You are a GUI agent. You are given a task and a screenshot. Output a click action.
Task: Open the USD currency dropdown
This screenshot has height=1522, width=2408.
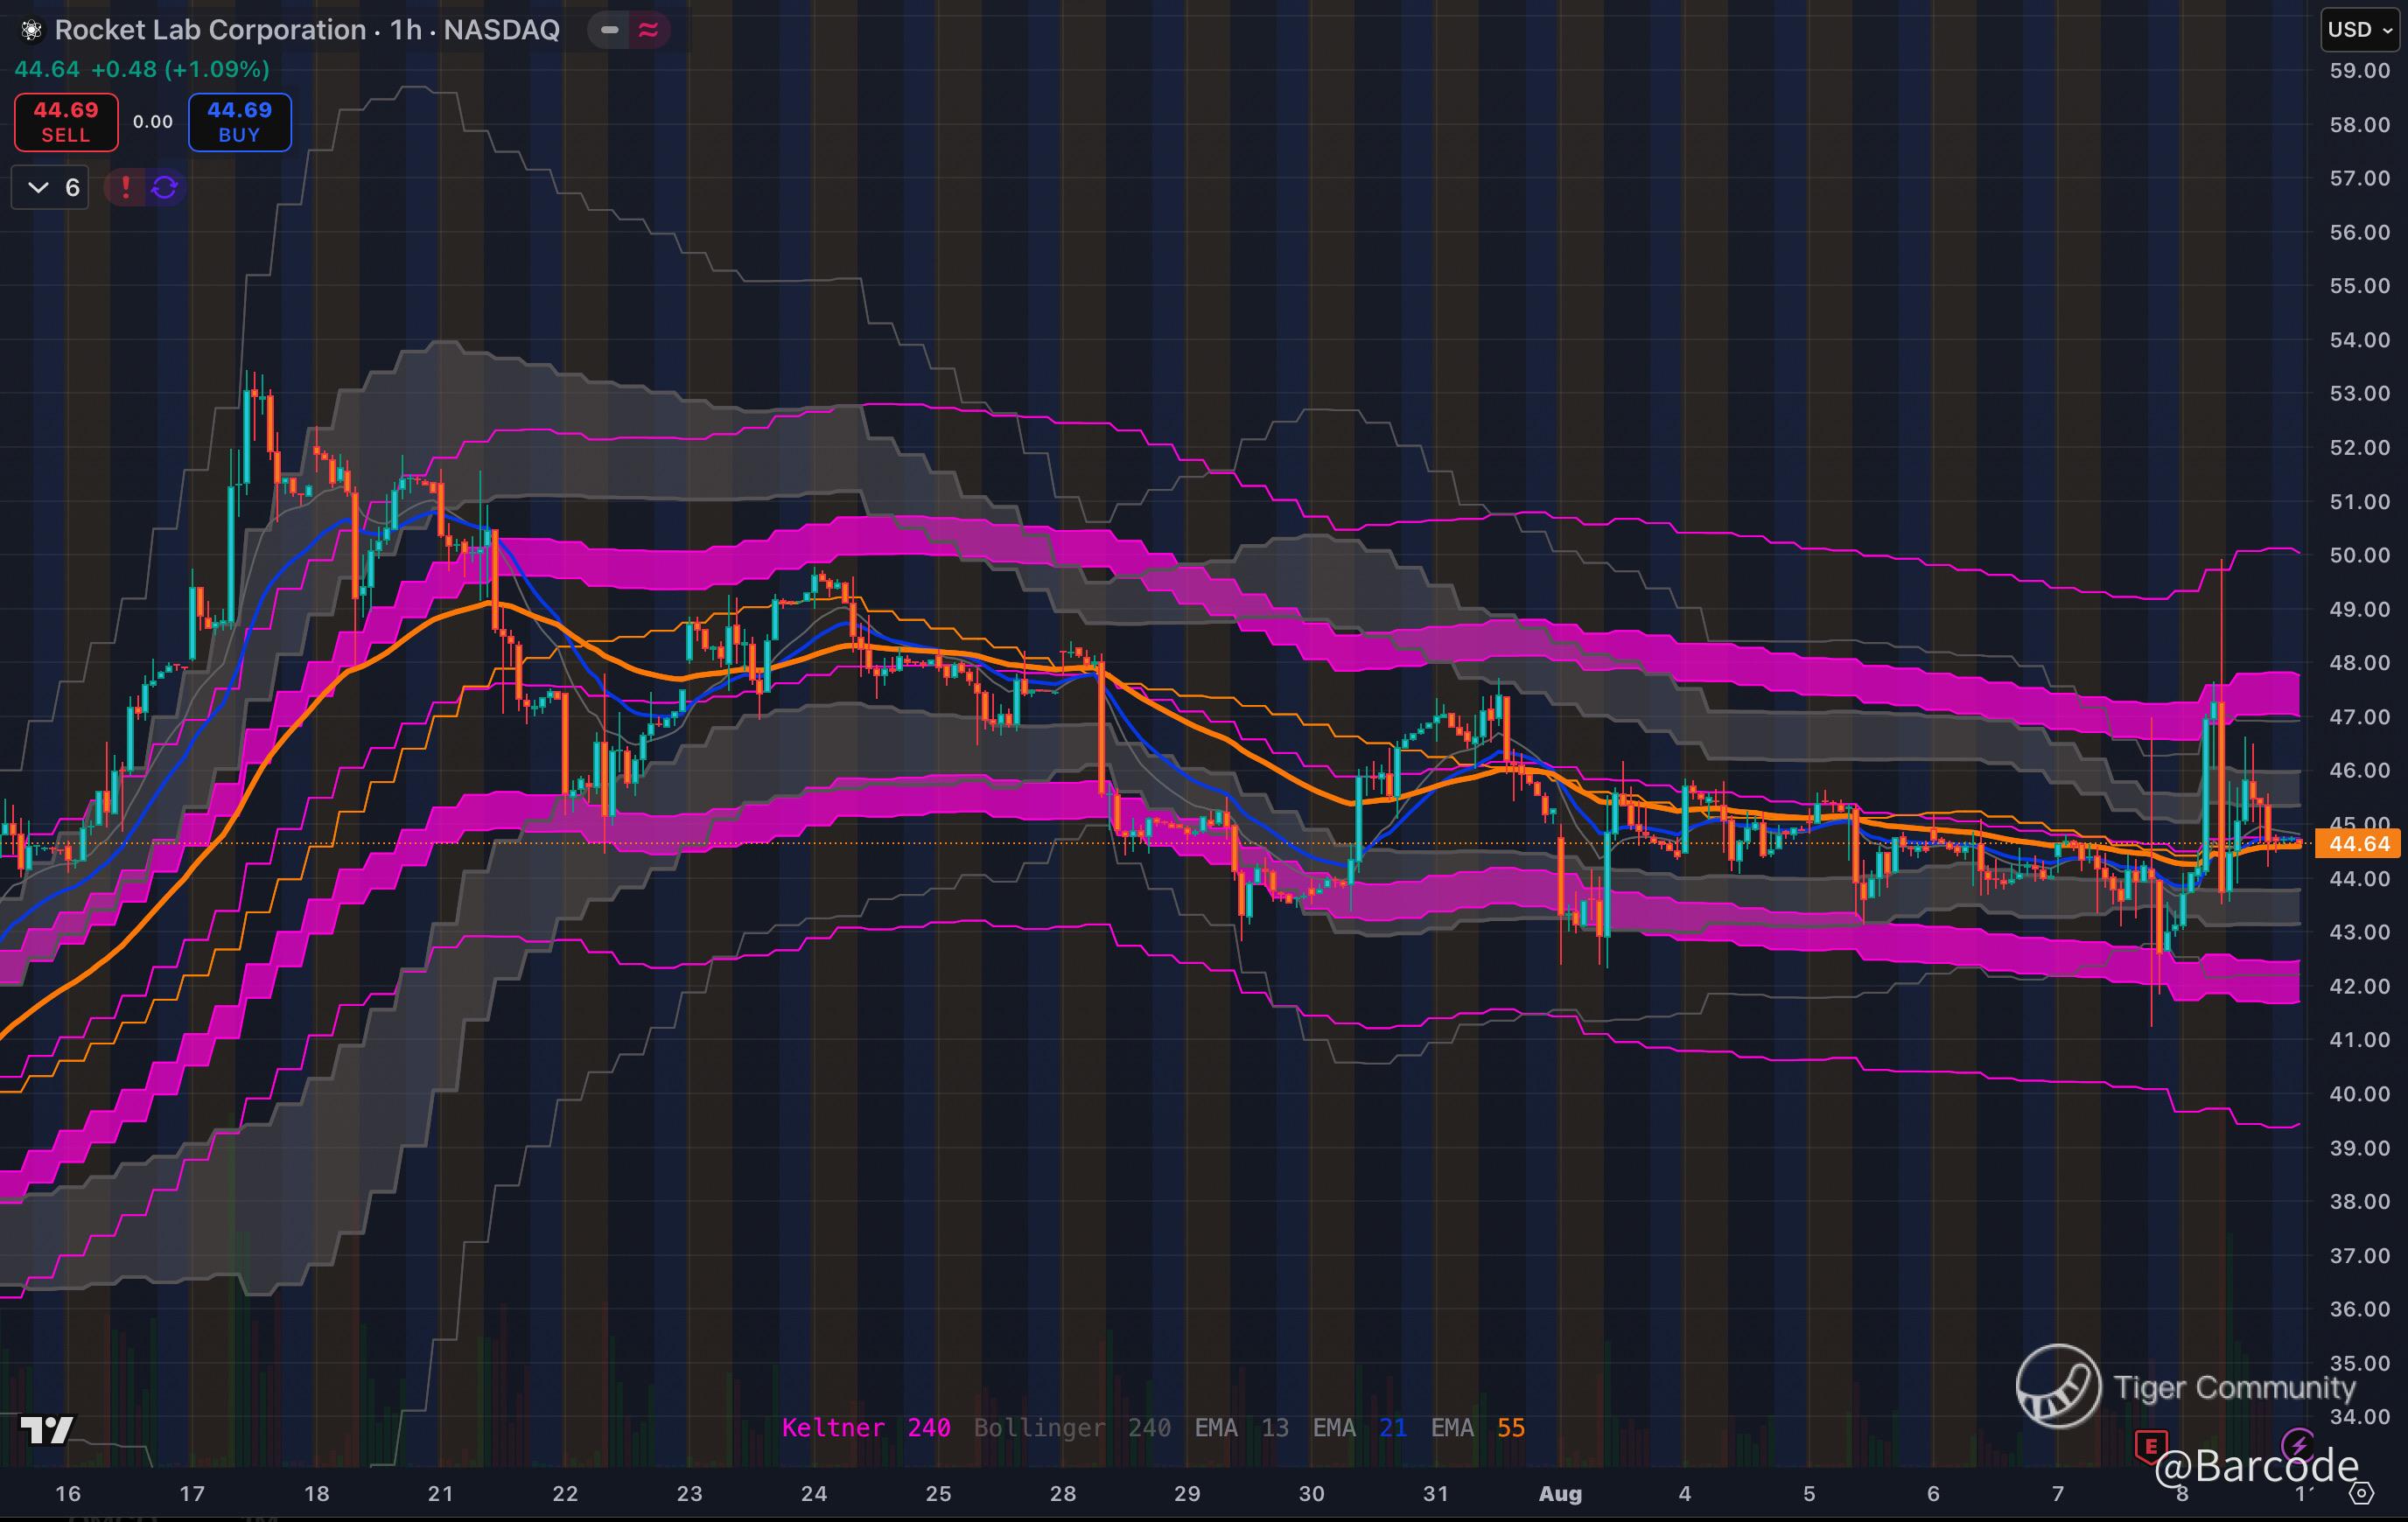tap(2359, 30)
